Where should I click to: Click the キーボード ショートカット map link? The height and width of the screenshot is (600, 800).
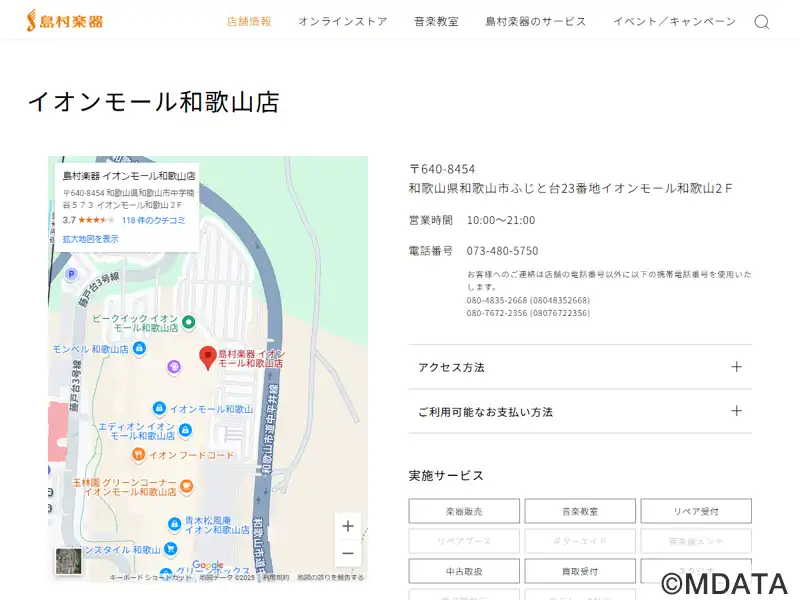click(151, 578)
